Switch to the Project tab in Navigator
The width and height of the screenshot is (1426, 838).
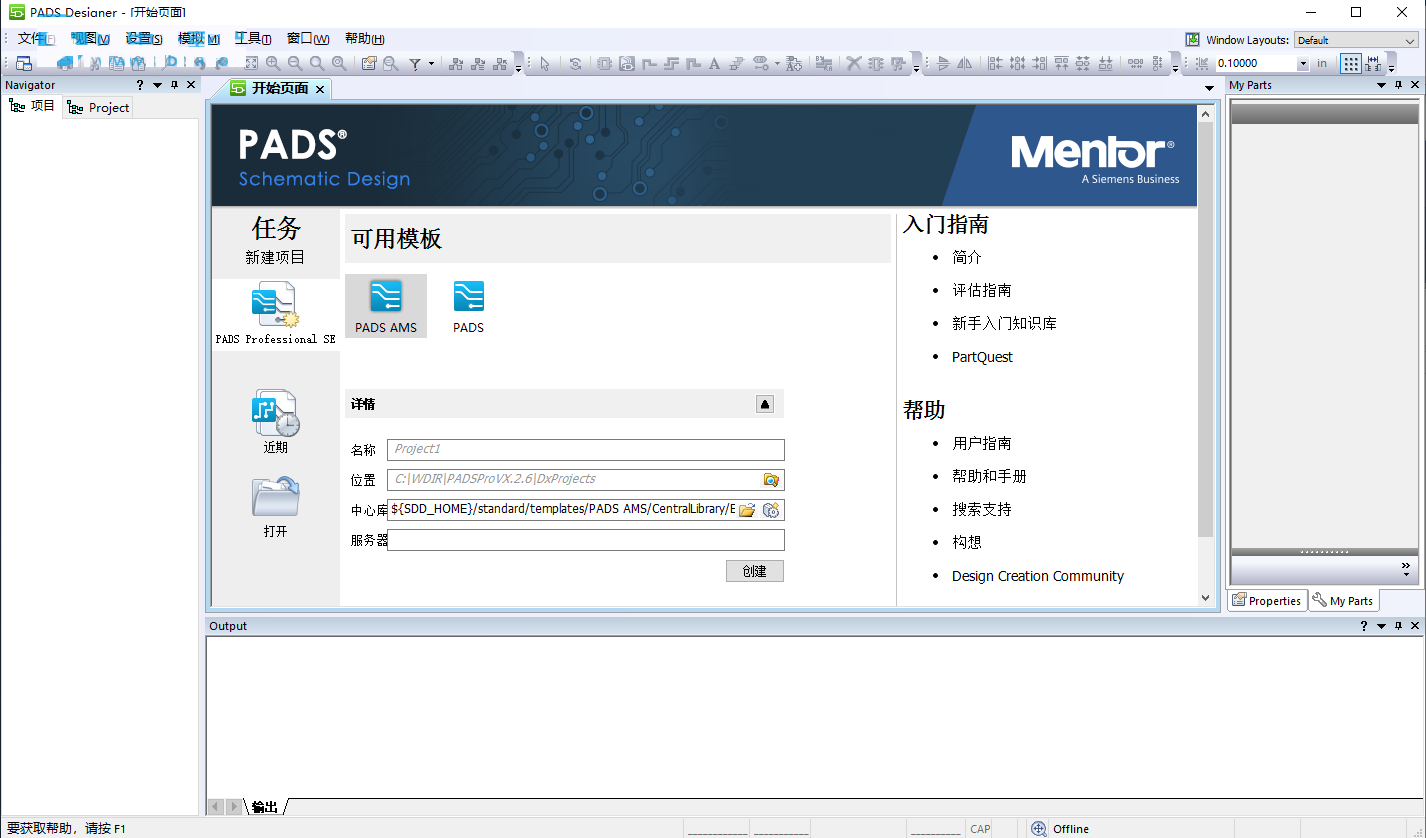tap(98, 107)
